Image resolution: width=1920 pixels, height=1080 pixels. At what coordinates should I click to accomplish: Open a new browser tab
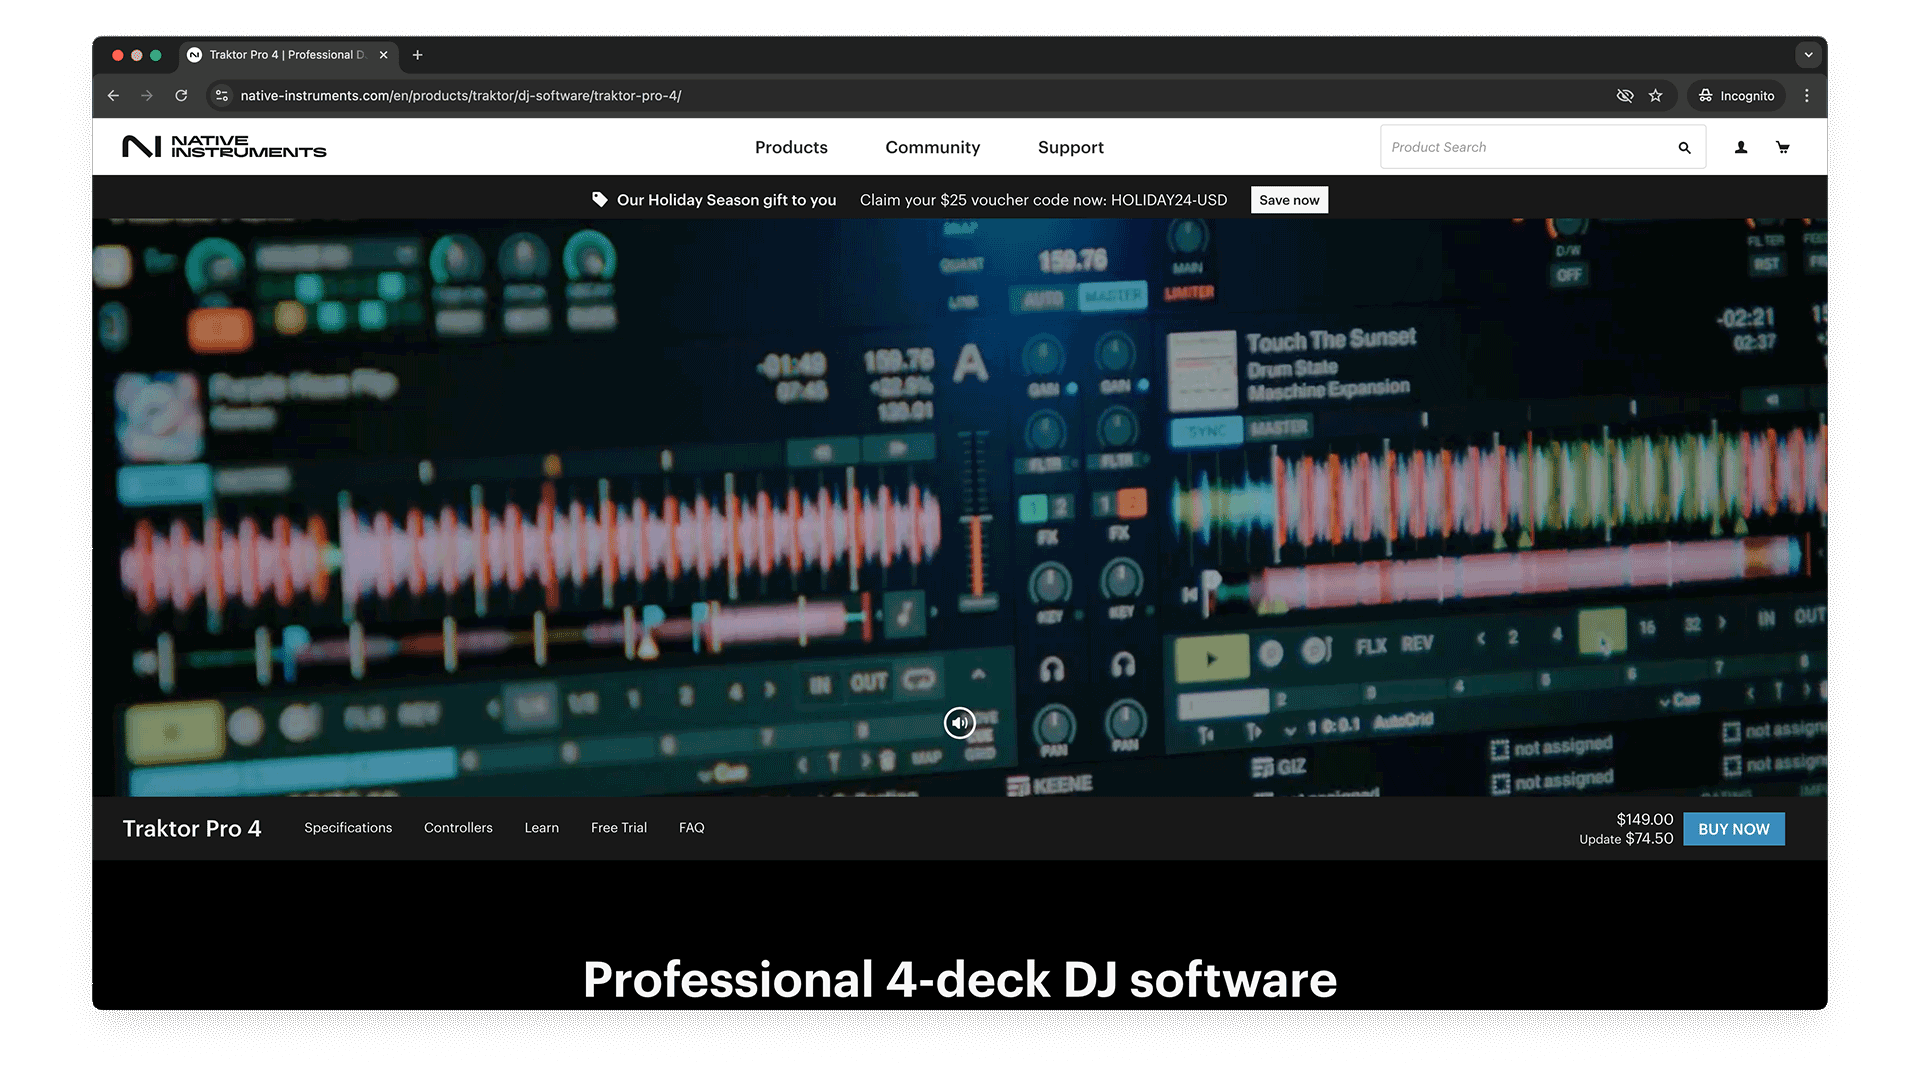[x=418, y=55]
